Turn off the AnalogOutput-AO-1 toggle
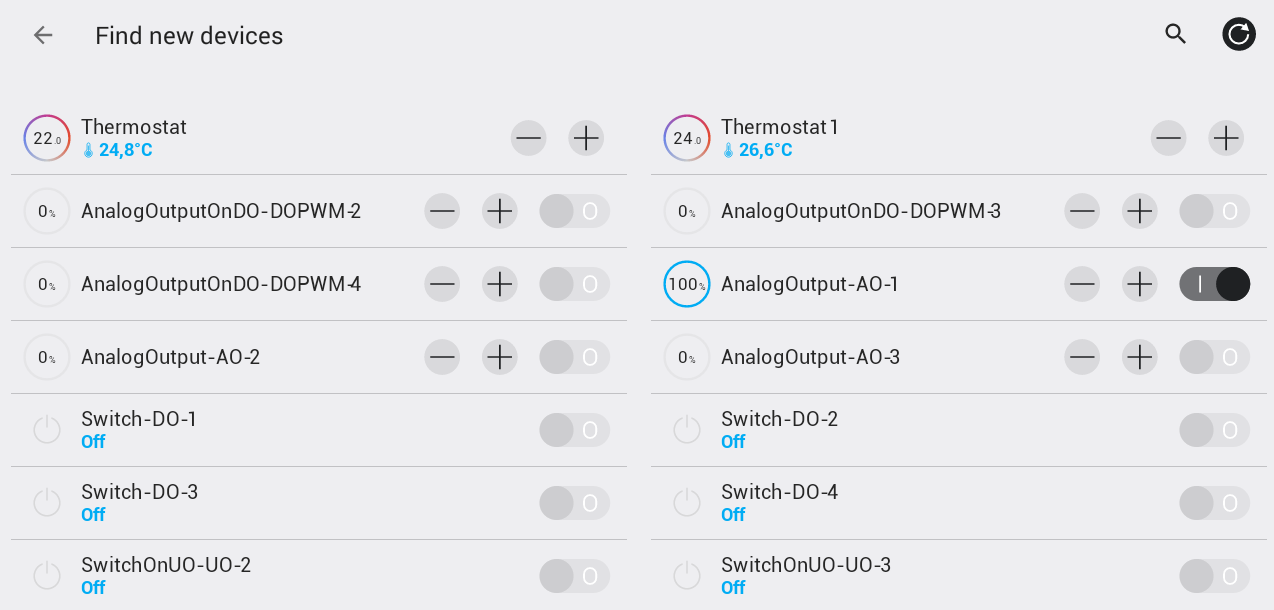The width and height of the screenshot is (1274, 610). (x=1214, y=284)
